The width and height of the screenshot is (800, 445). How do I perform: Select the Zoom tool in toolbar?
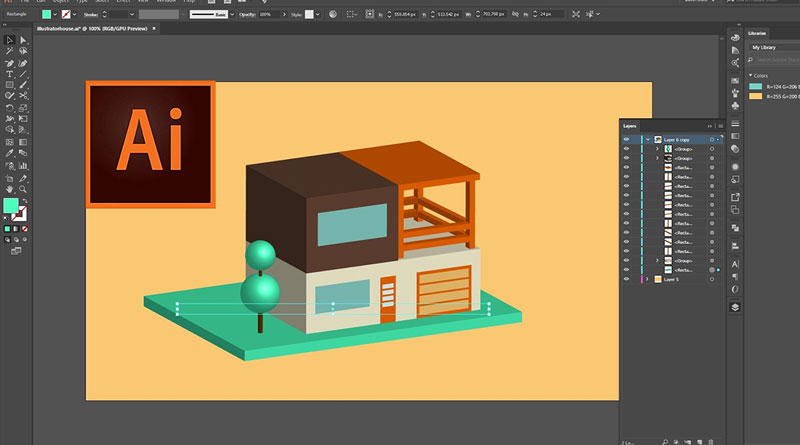pyautogui.click(x=23, y=187)
